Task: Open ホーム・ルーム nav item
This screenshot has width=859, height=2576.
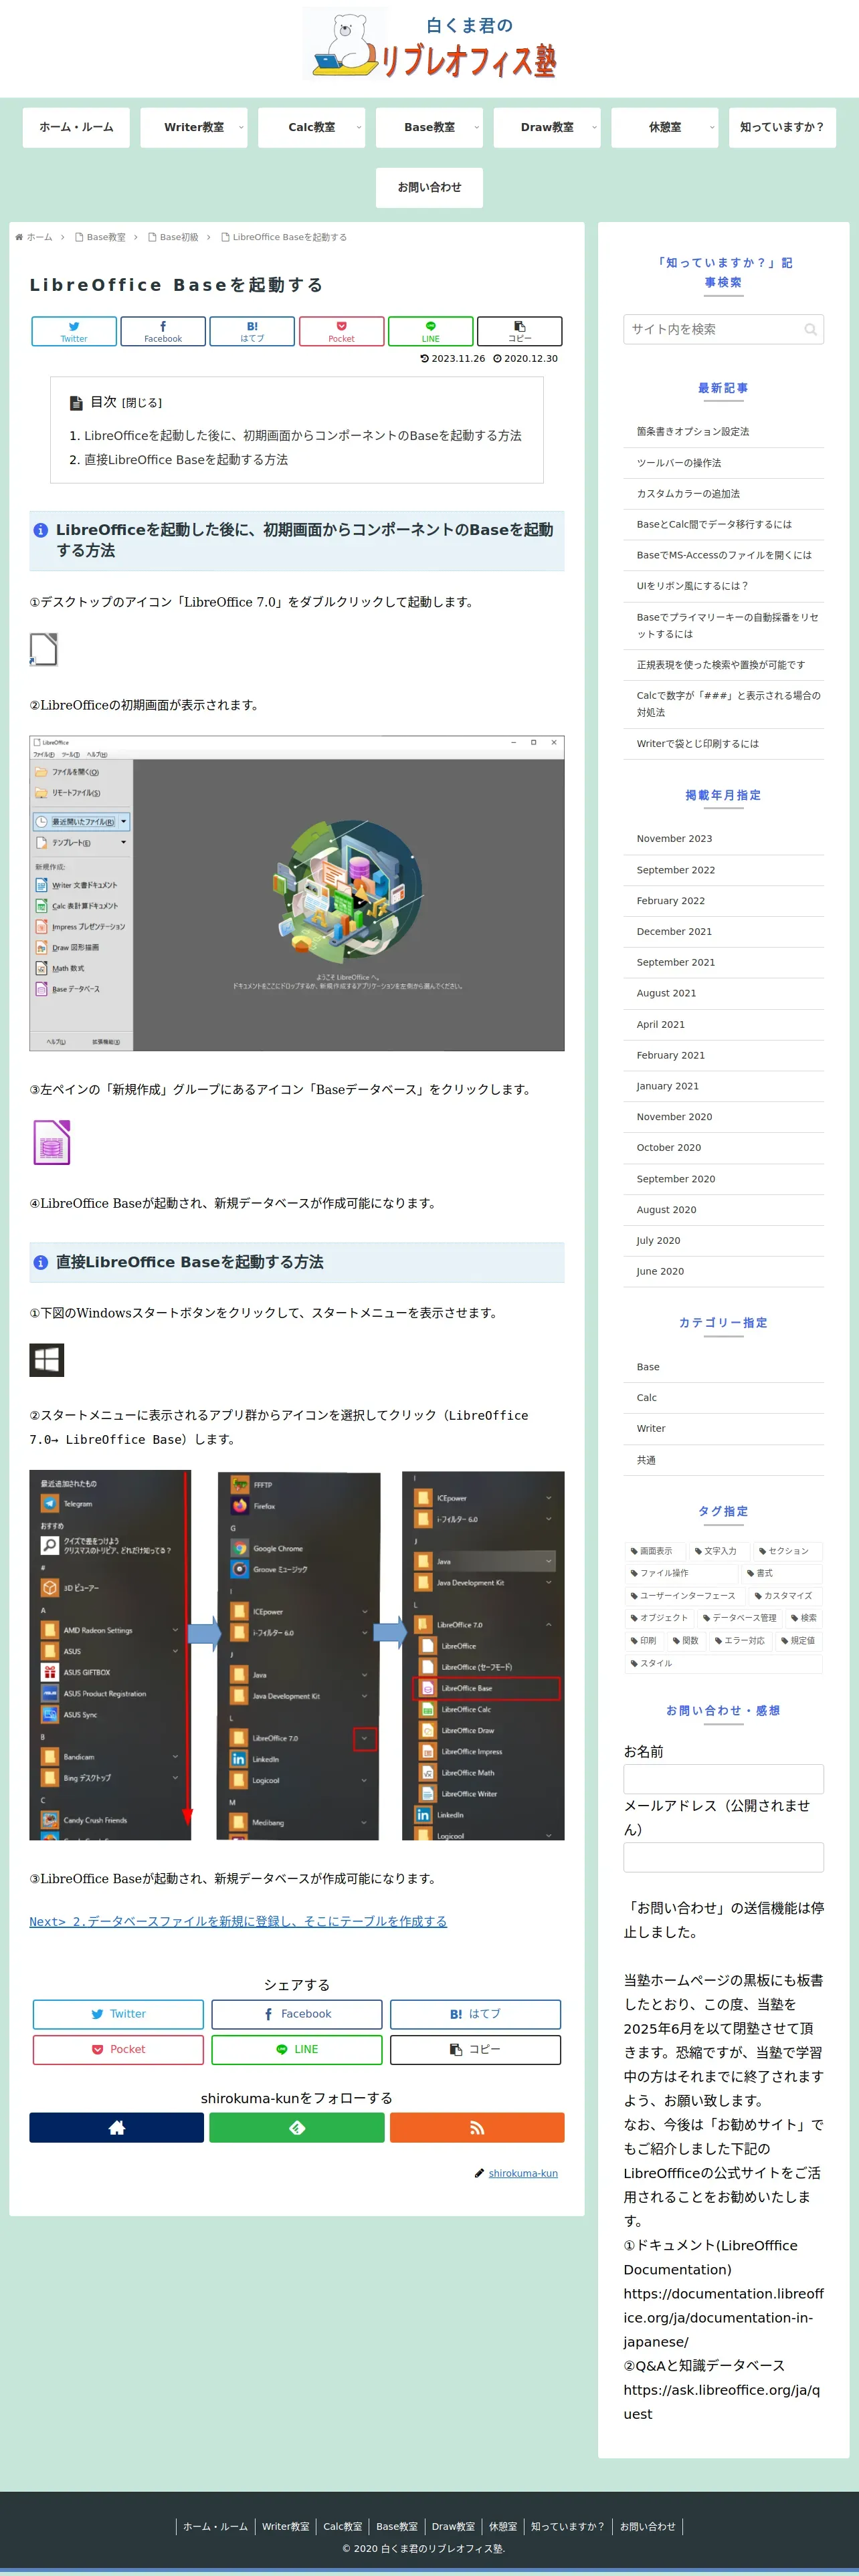Action: pyautogui.click(x=76, y=127)
